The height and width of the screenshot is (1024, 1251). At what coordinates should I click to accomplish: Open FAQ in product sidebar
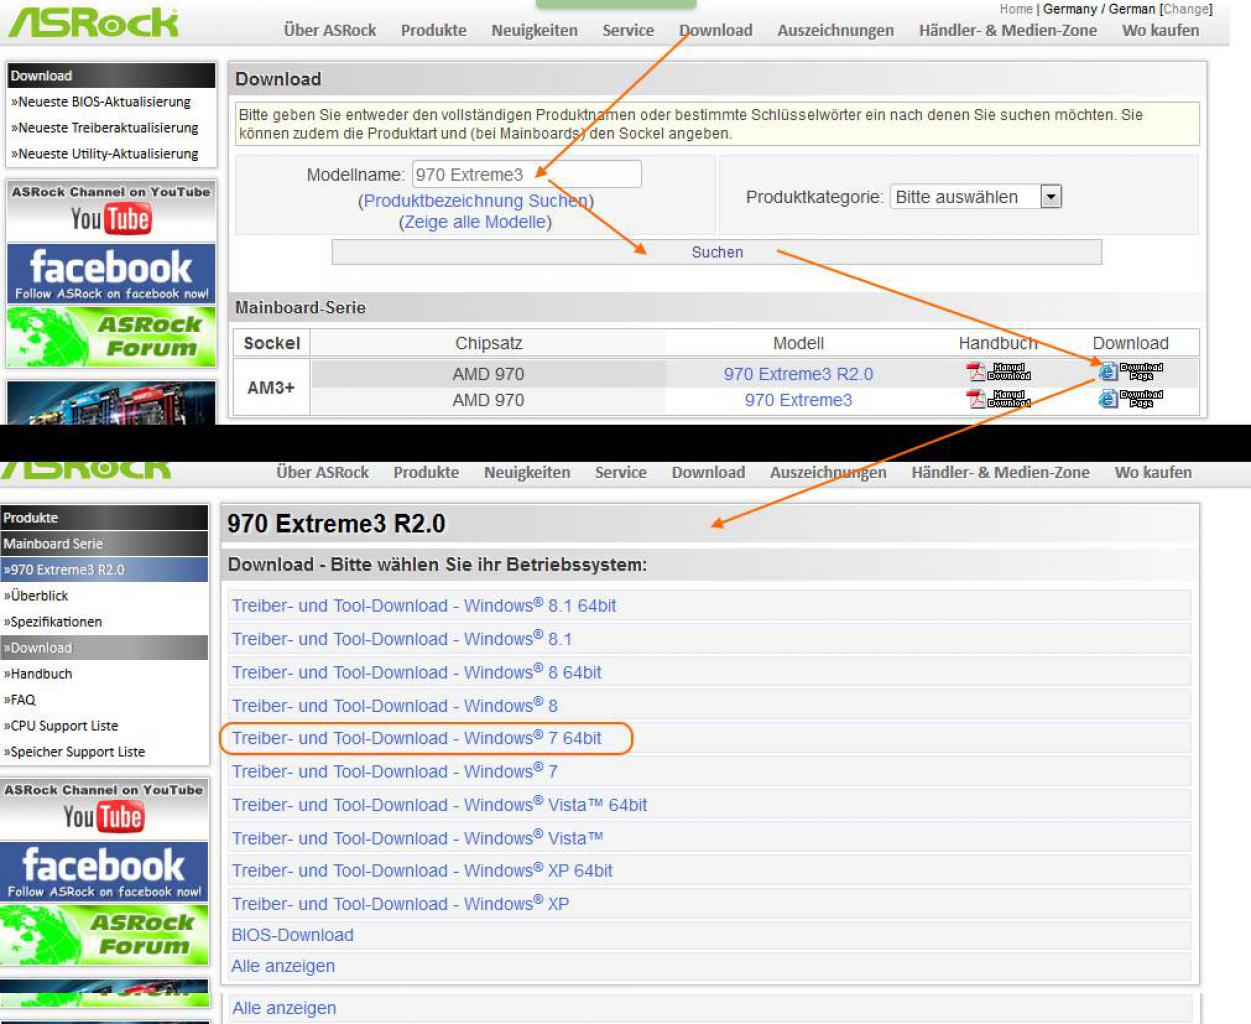pos(20,700)
